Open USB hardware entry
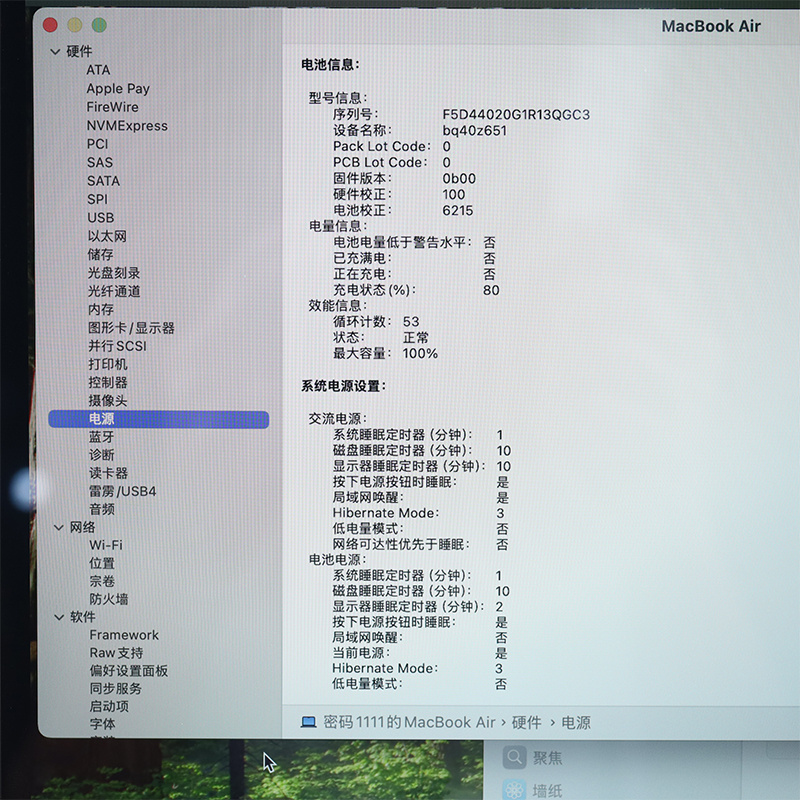The width and height of the screenshot is (800, 800). (101, 218)
